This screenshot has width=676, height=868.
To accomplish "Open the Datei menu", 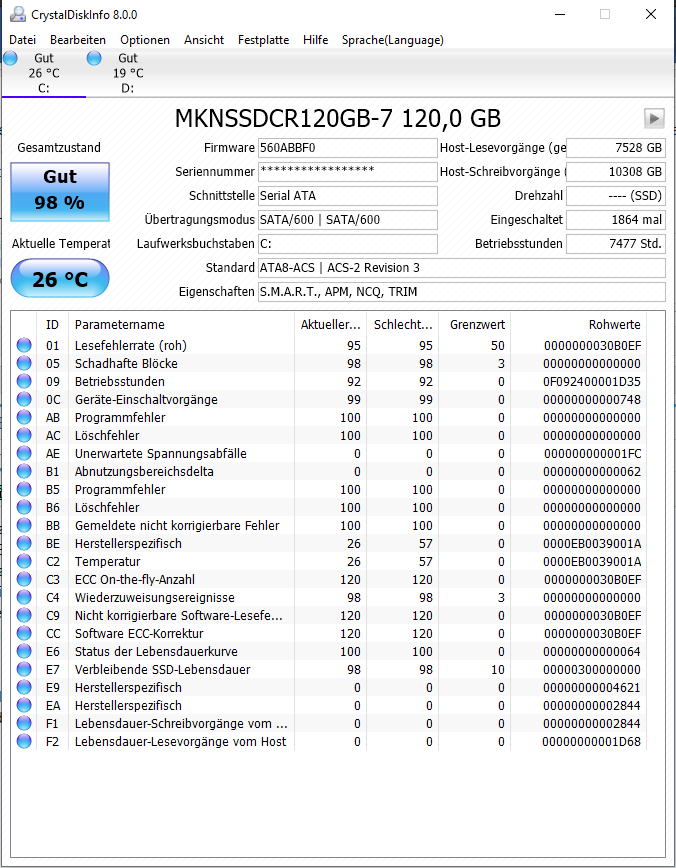I will 23,40.
